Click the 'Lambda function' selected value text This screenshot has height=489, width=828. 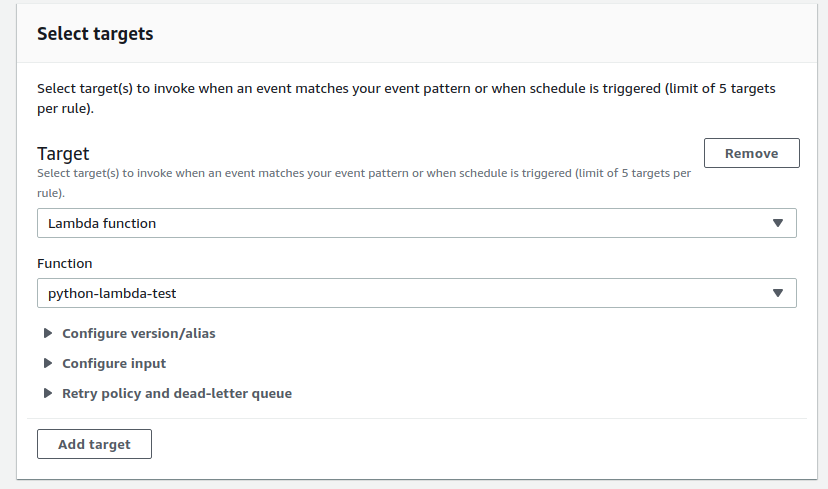(102, 223)
